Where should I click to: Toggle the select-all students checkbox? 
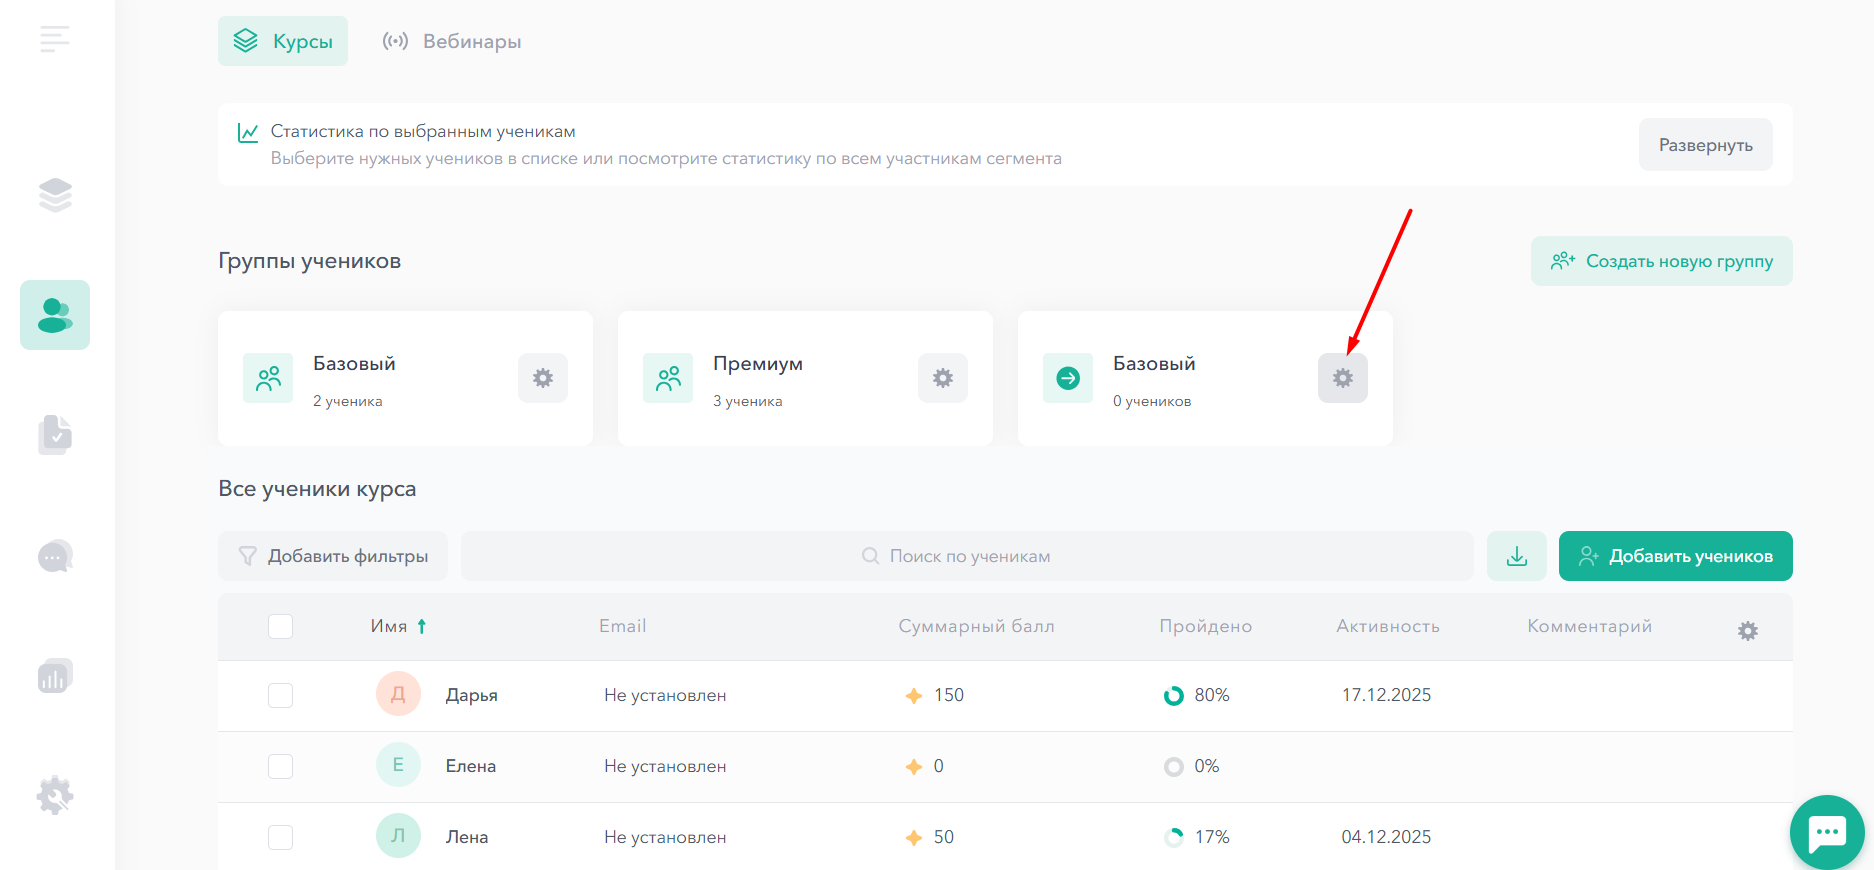click(x=280, y=626)
